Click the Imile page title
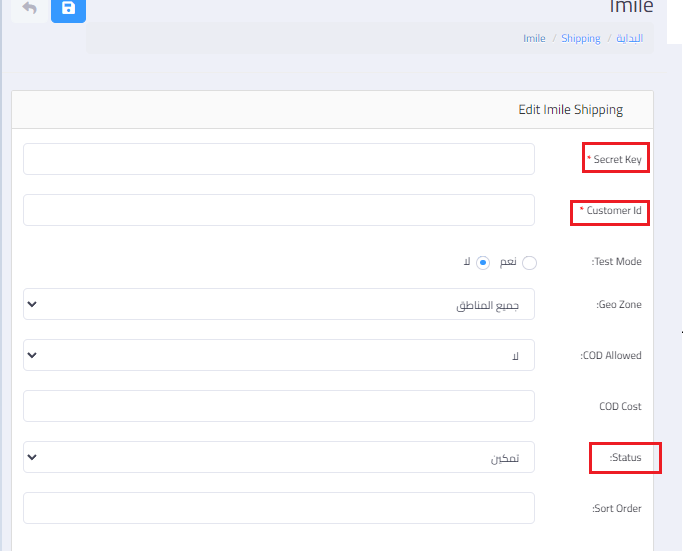The height and width of the screenshot is (551, 687). coord(631,8)
